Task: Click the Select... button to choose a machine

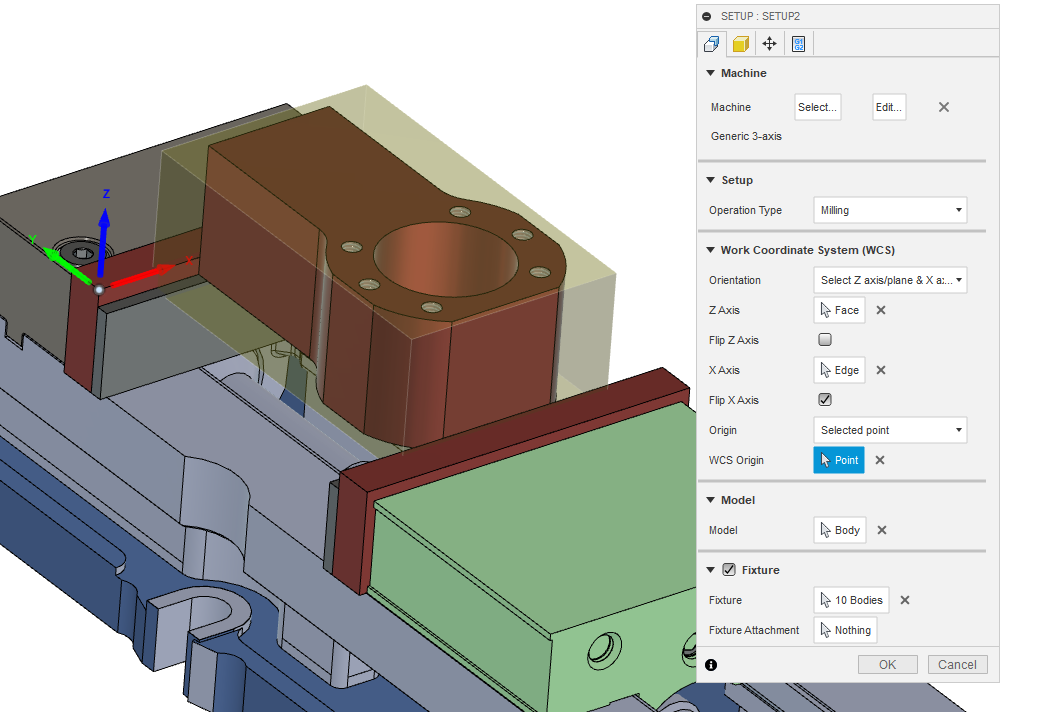Action: point(817,107)
